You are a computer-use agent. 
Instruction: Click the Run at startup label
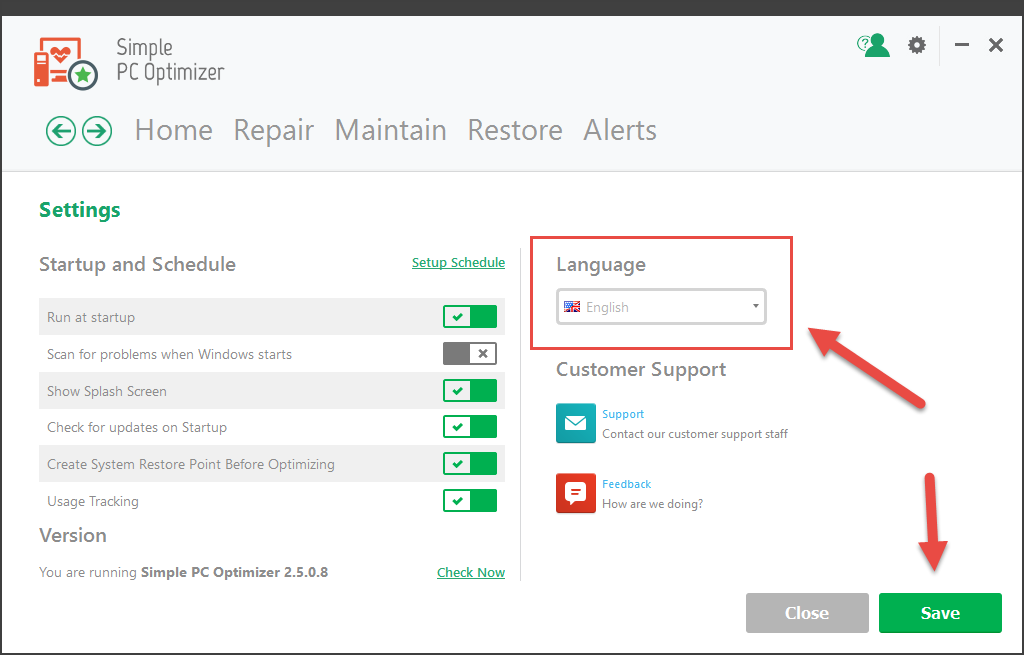point(91,317)
